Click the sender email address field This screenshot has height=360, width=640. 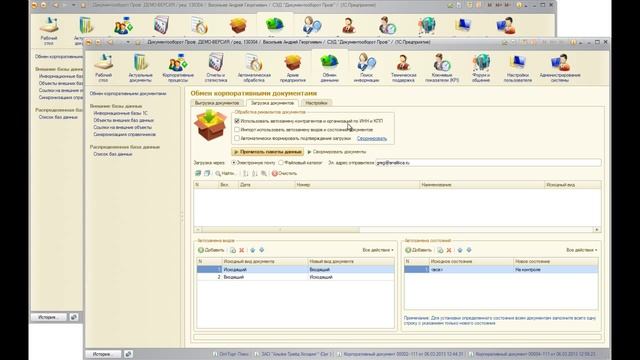[x=488, y=162]
